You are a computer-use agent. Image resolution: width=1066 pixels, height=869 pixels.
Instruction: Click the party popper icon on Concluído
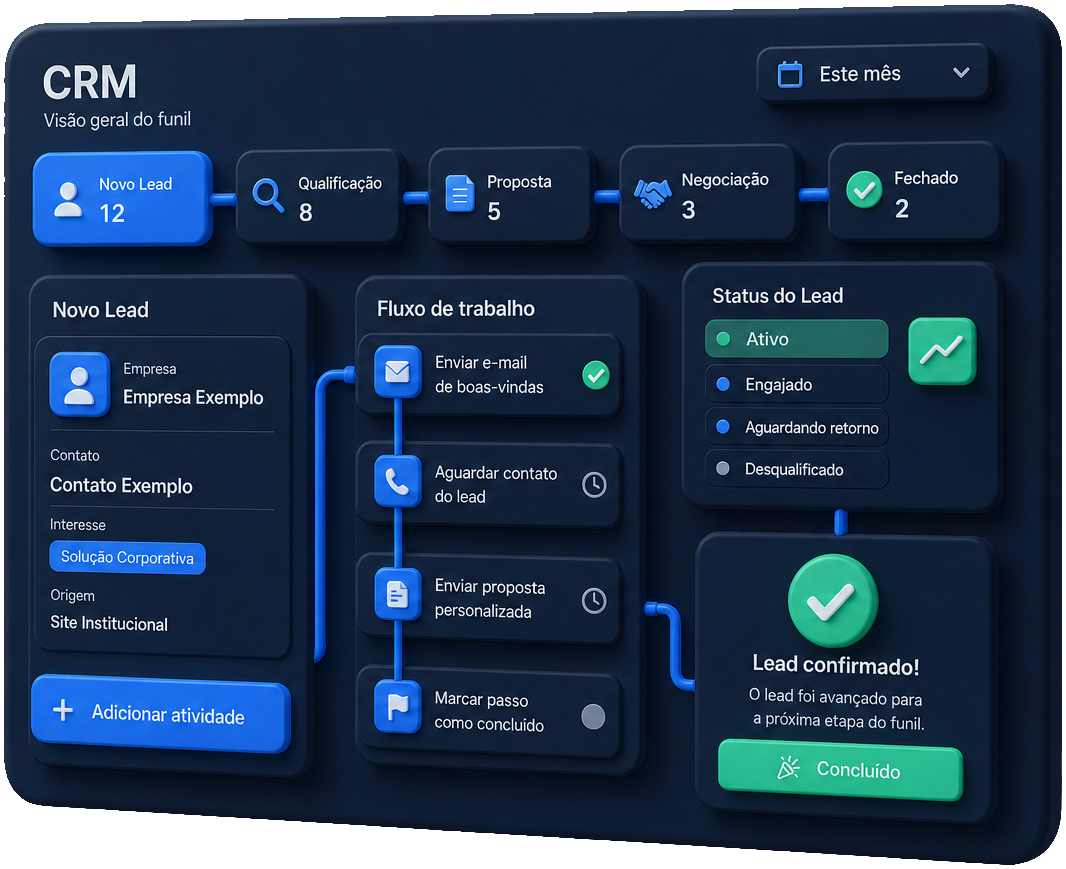point(788,768)
